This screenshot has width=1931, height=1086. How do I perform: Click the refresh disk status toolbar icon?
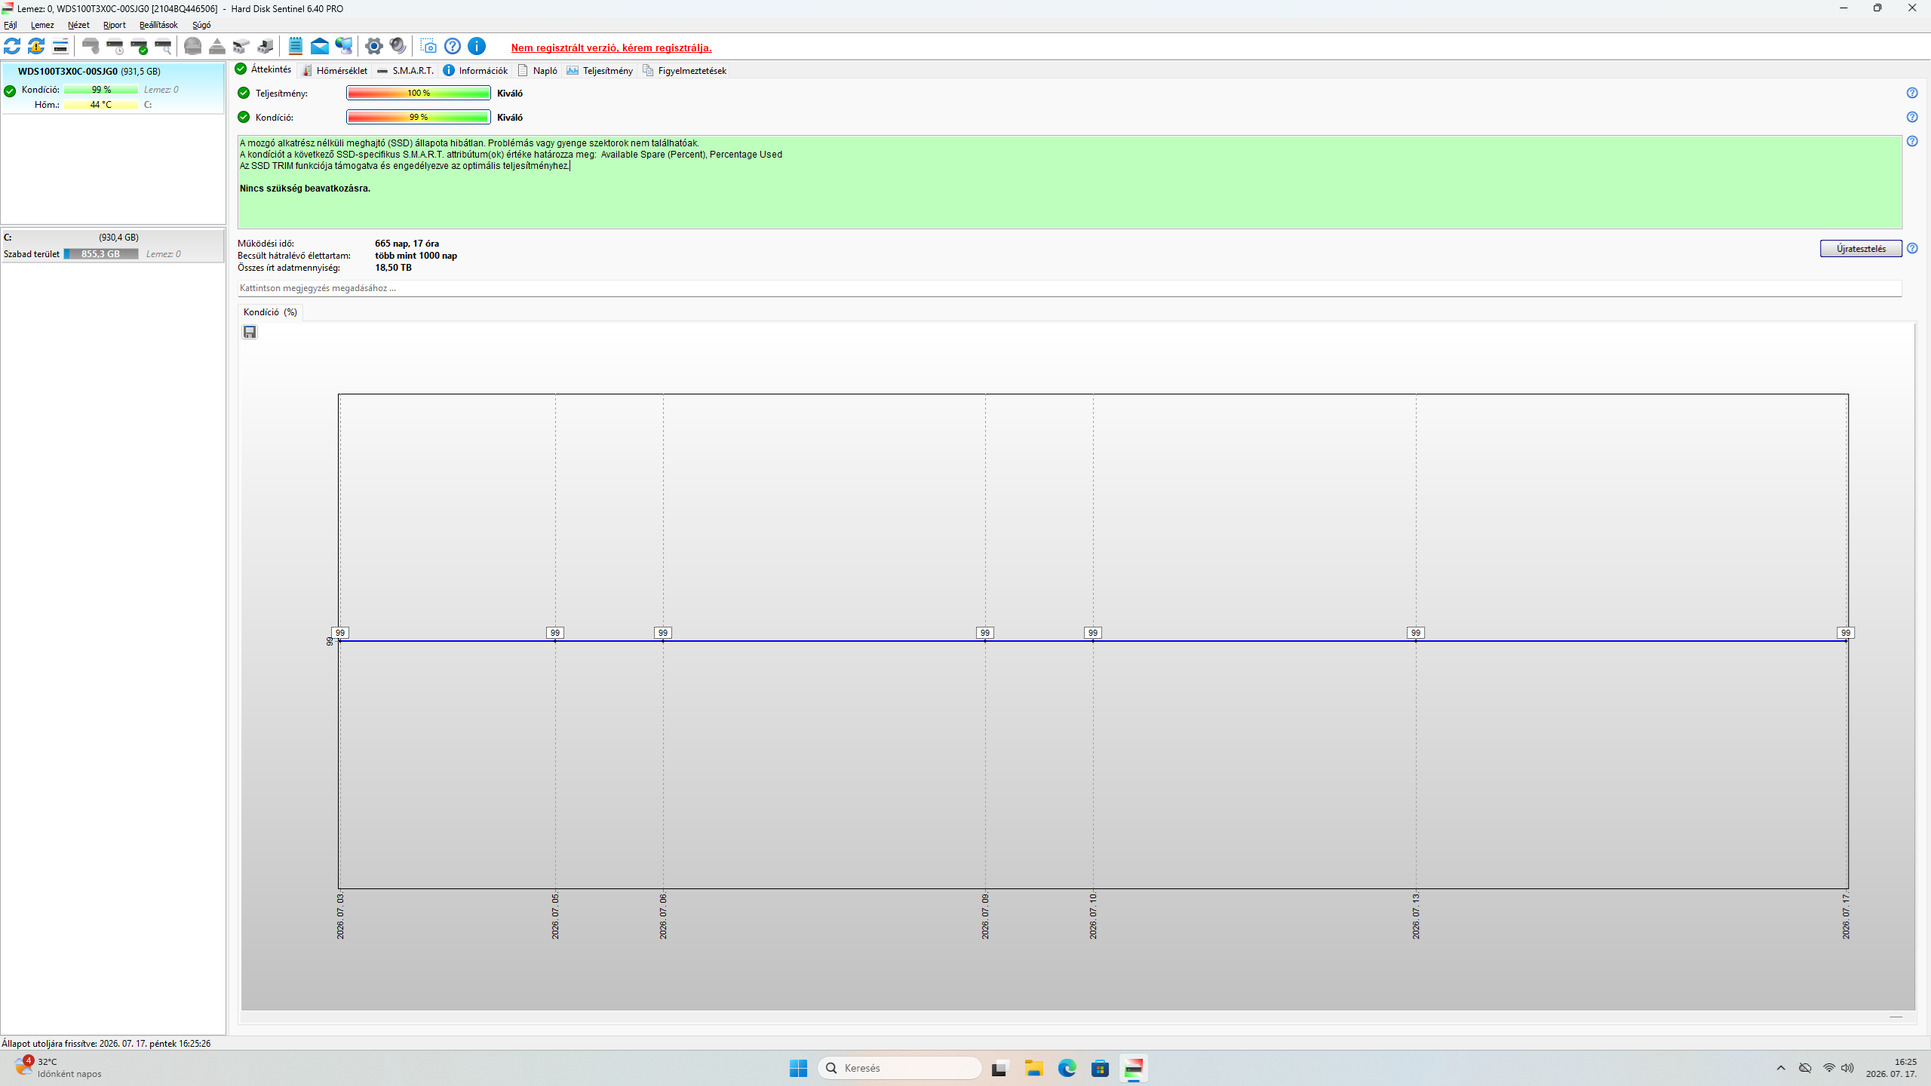point(12,46)
